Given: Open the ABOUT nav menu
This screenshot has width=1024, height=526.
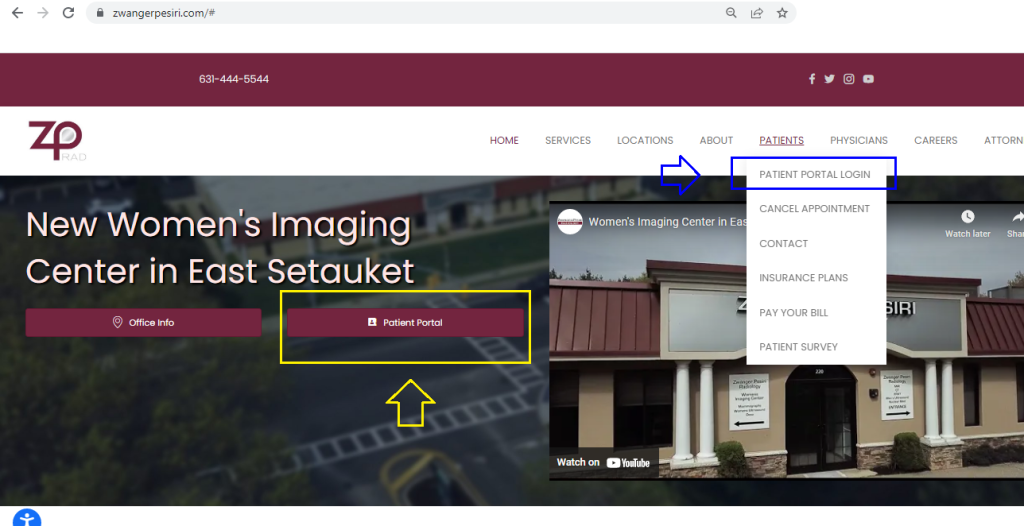Looking at the screenshot, I should (x=716, y=140).
